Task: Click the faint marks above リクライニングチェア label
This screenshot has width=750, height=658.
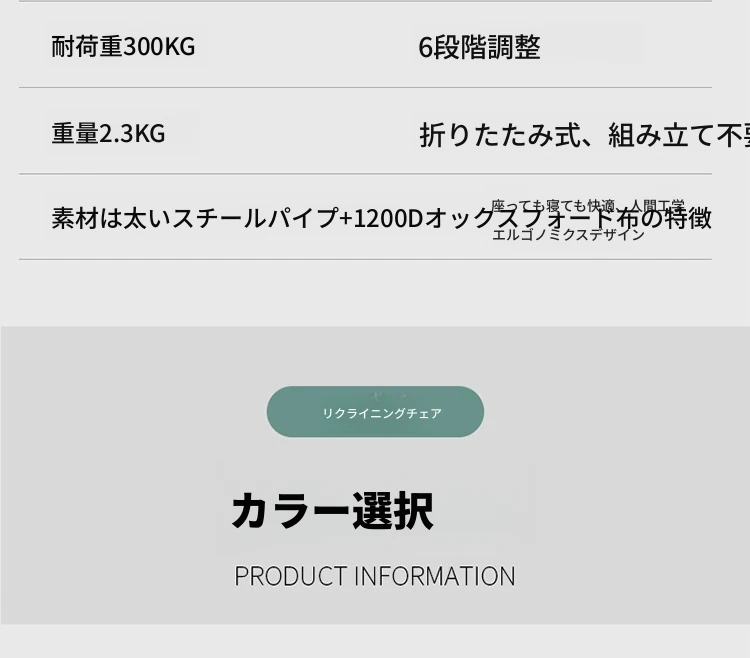Action: (391, 395)
